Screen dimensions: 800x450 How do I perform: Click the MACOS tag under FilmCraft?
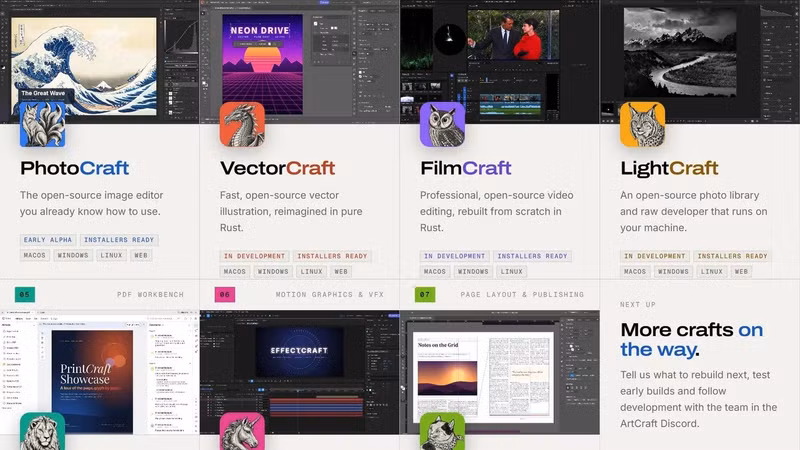pos(435,271)
